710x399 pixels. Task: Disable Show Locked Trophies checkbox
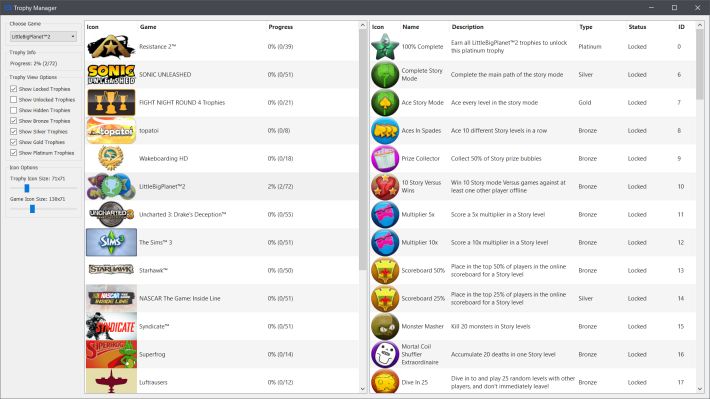[x=14, y=89]
